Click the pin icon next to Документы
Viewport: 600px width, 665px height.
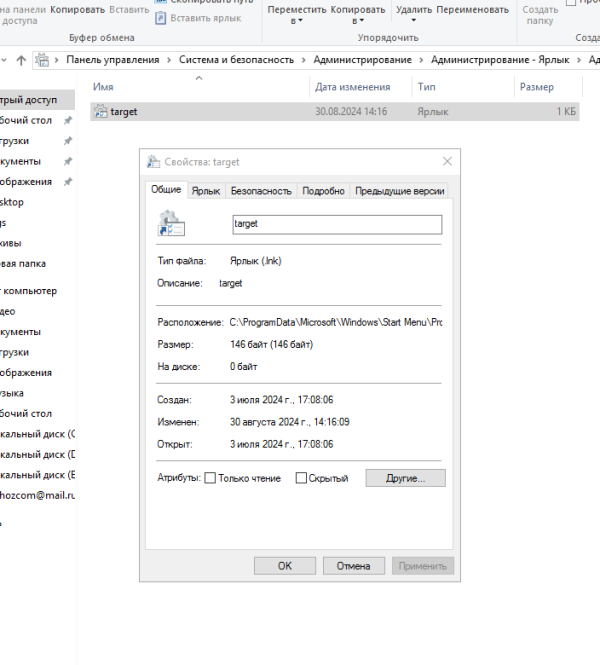(x=68, y=161)
